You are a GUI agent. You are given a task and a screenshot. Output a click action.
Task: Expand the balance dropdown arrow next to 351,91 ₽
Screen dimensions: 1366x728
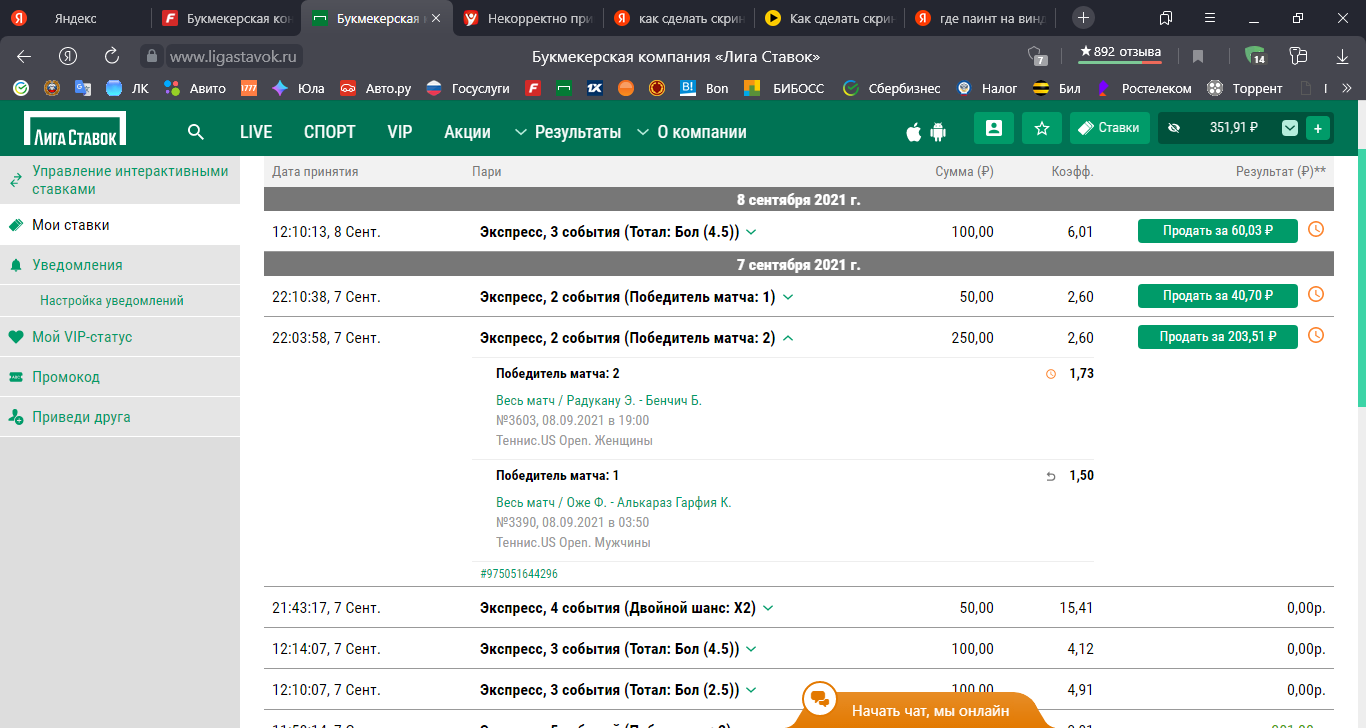pos(1290,128)
